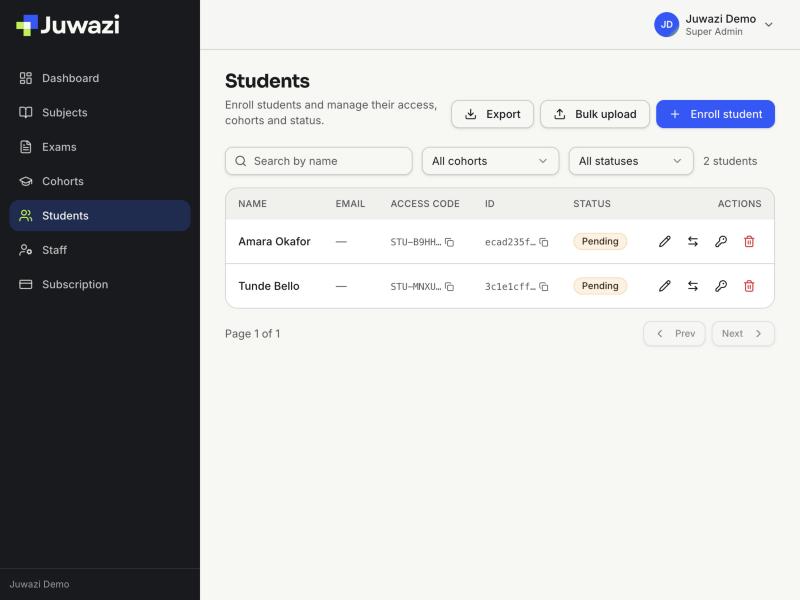Open the All cohorts dropdown
Screen dimensions: 800x600
point(490,161)
